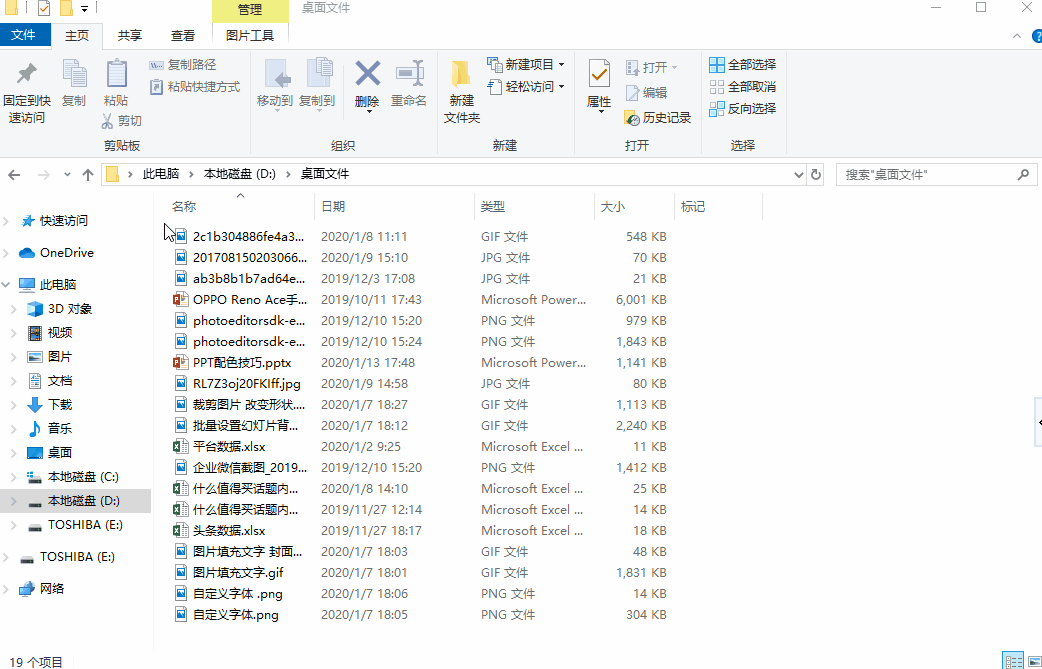Image resolution: width=1042 pixels, height=669 pixels.
Task: Open the 文件 menu tab
Action: 24,35
